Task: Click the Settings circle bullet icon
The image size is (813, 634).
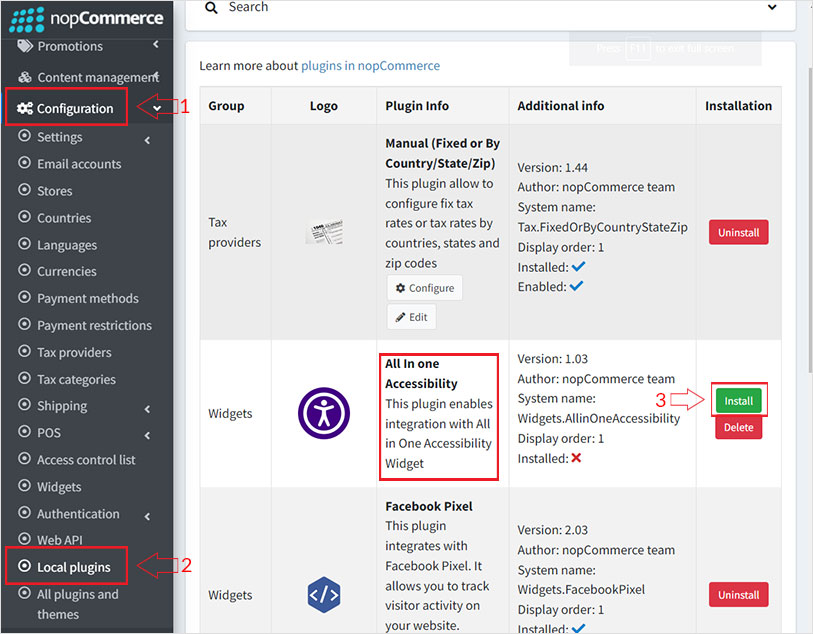Action: [x=24, y=136]
